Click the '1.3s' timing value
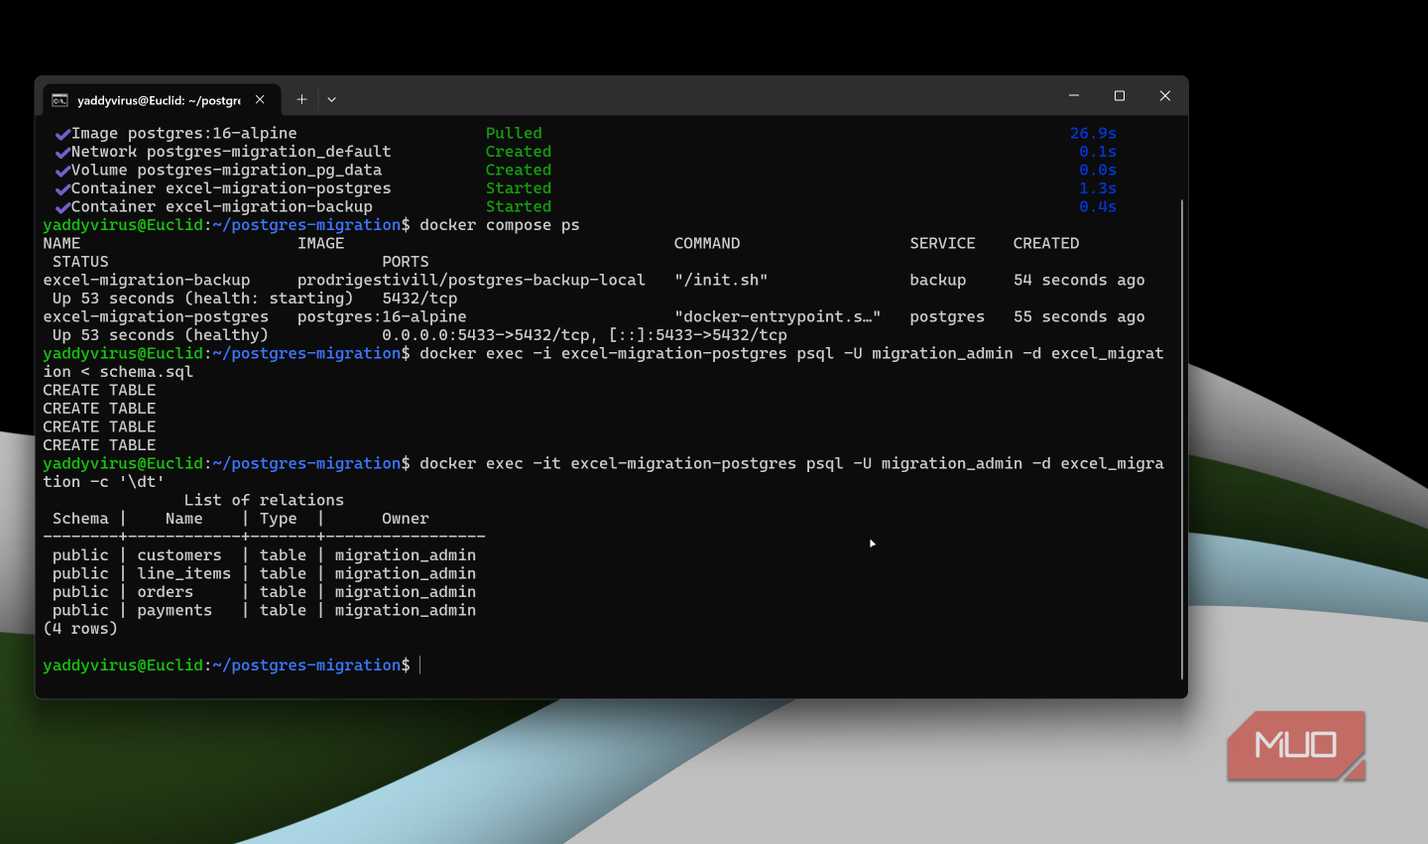The image size is (1428, 844). pyautogui.click(x=1098, y=188)
